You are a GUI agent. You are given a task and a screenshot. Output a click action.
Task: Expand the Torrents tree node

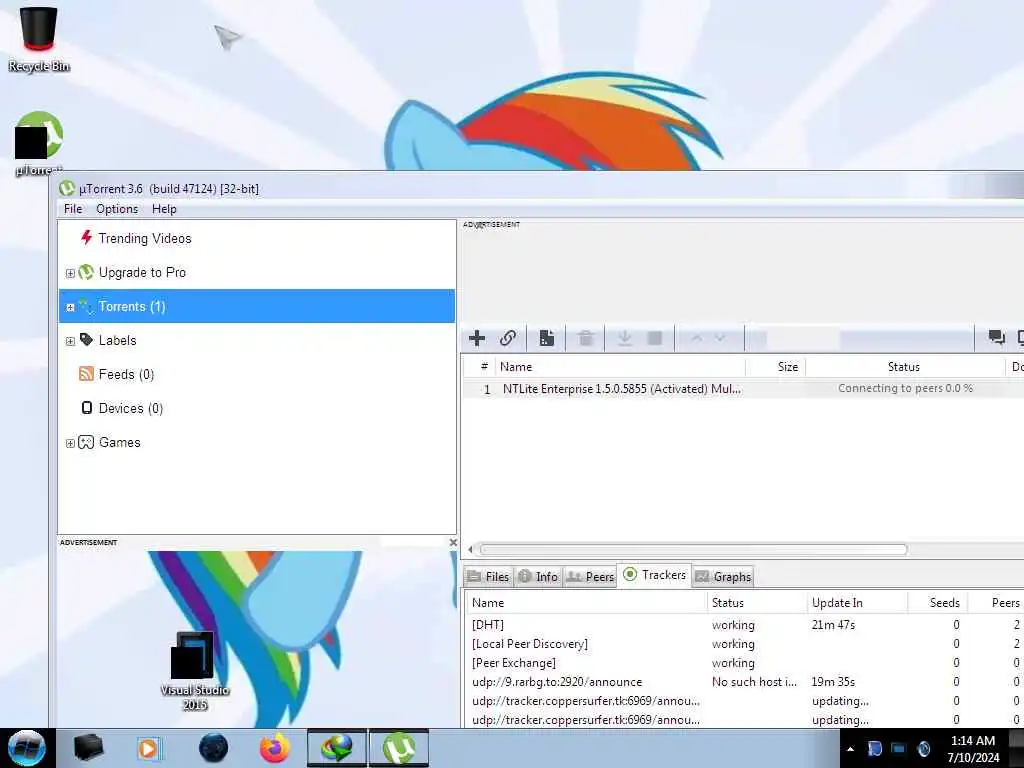[70, 307]
